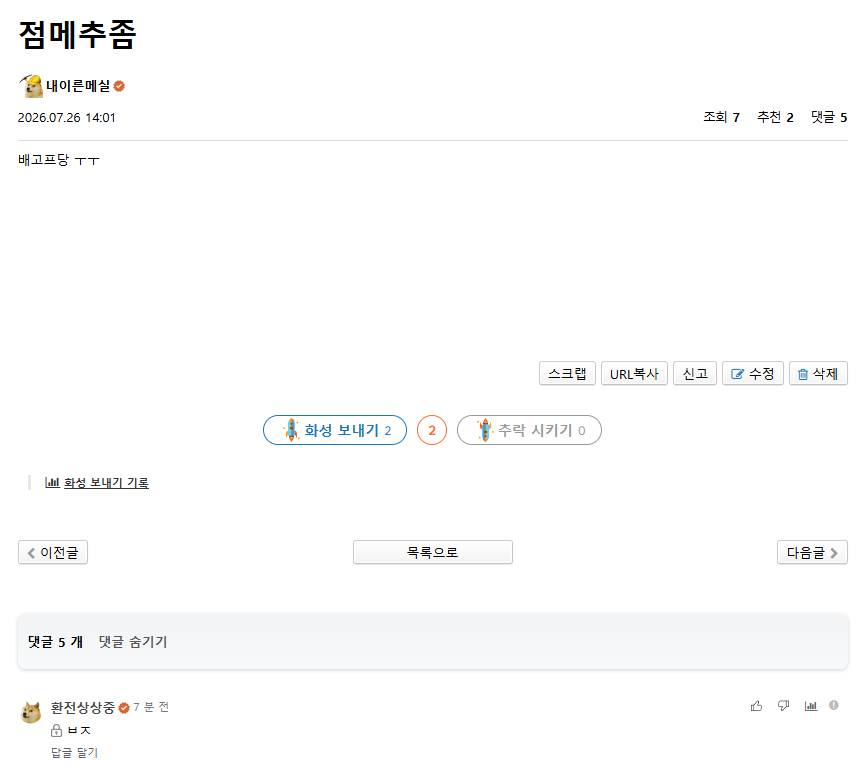
Task: Click the post date 2026.07.26 14:01
Action: coord(66,117)
